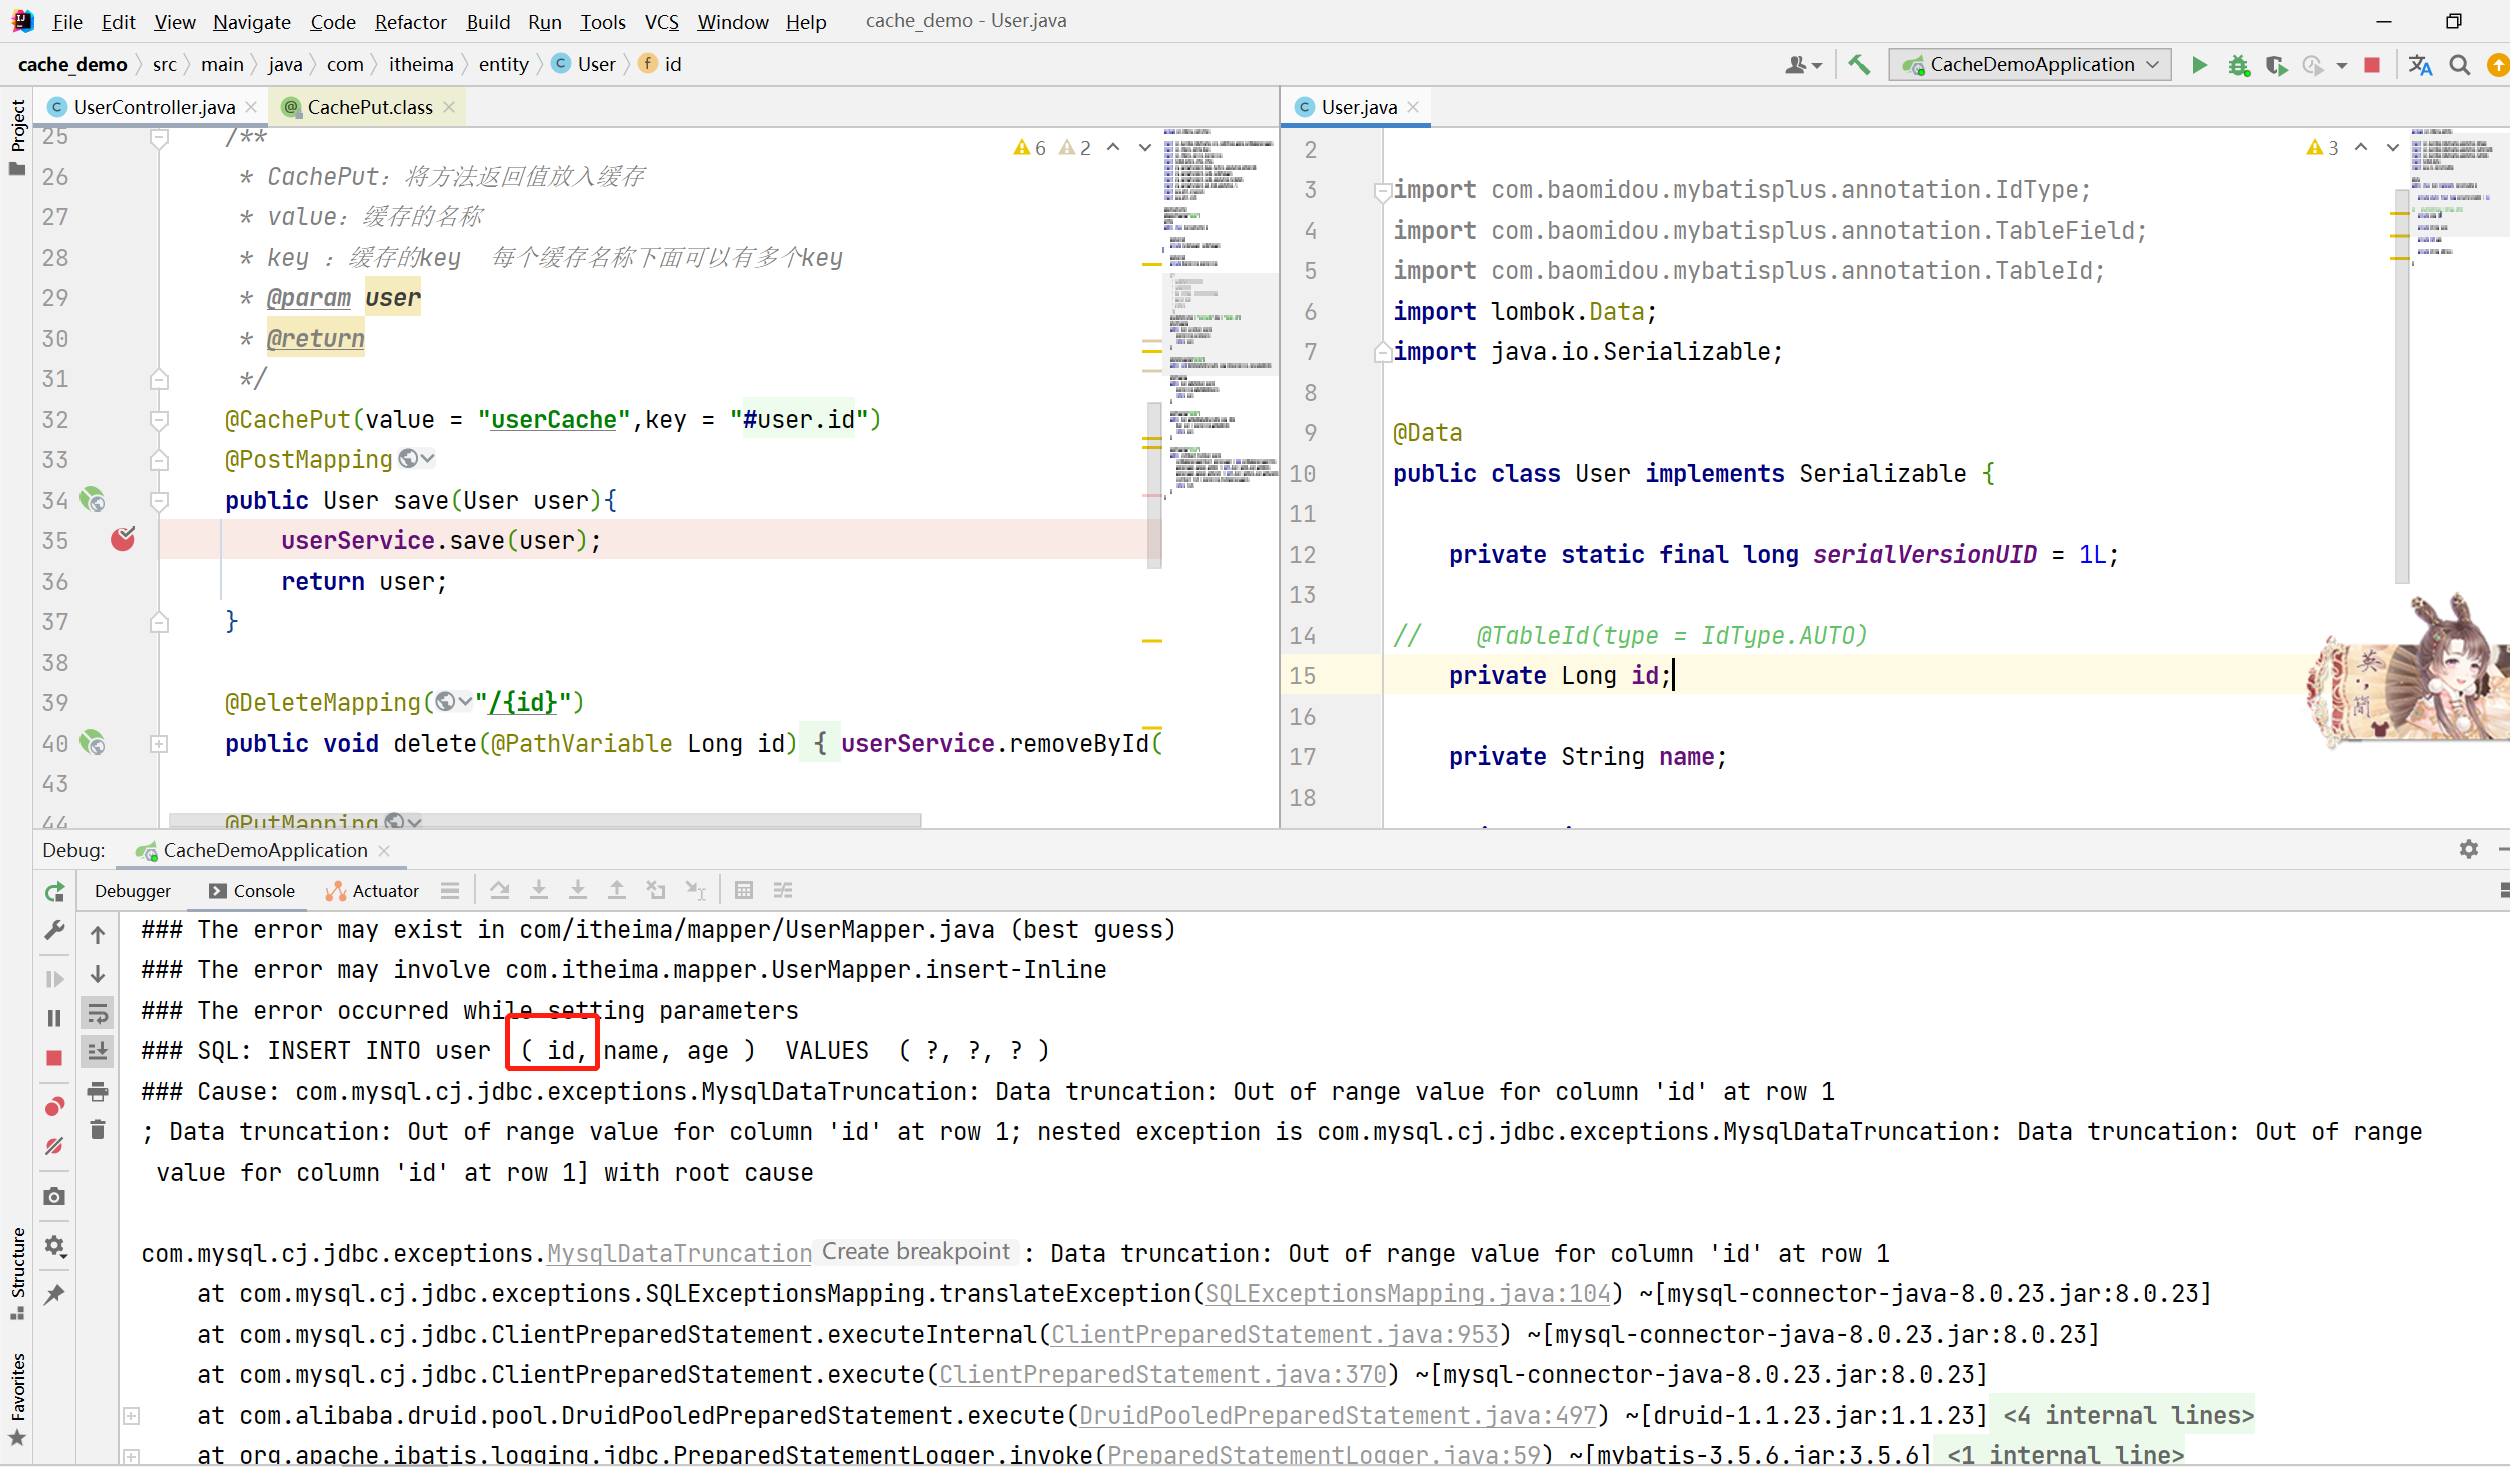Click the Get Thread Dump camera icon
This screenshot has height=1467, width=2510.
coord(54,1197)
